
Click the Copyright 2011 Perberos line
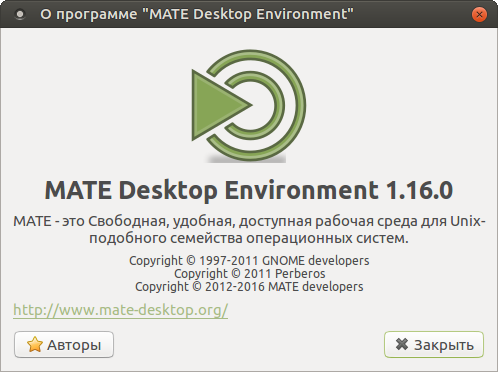tap(250, 274)
